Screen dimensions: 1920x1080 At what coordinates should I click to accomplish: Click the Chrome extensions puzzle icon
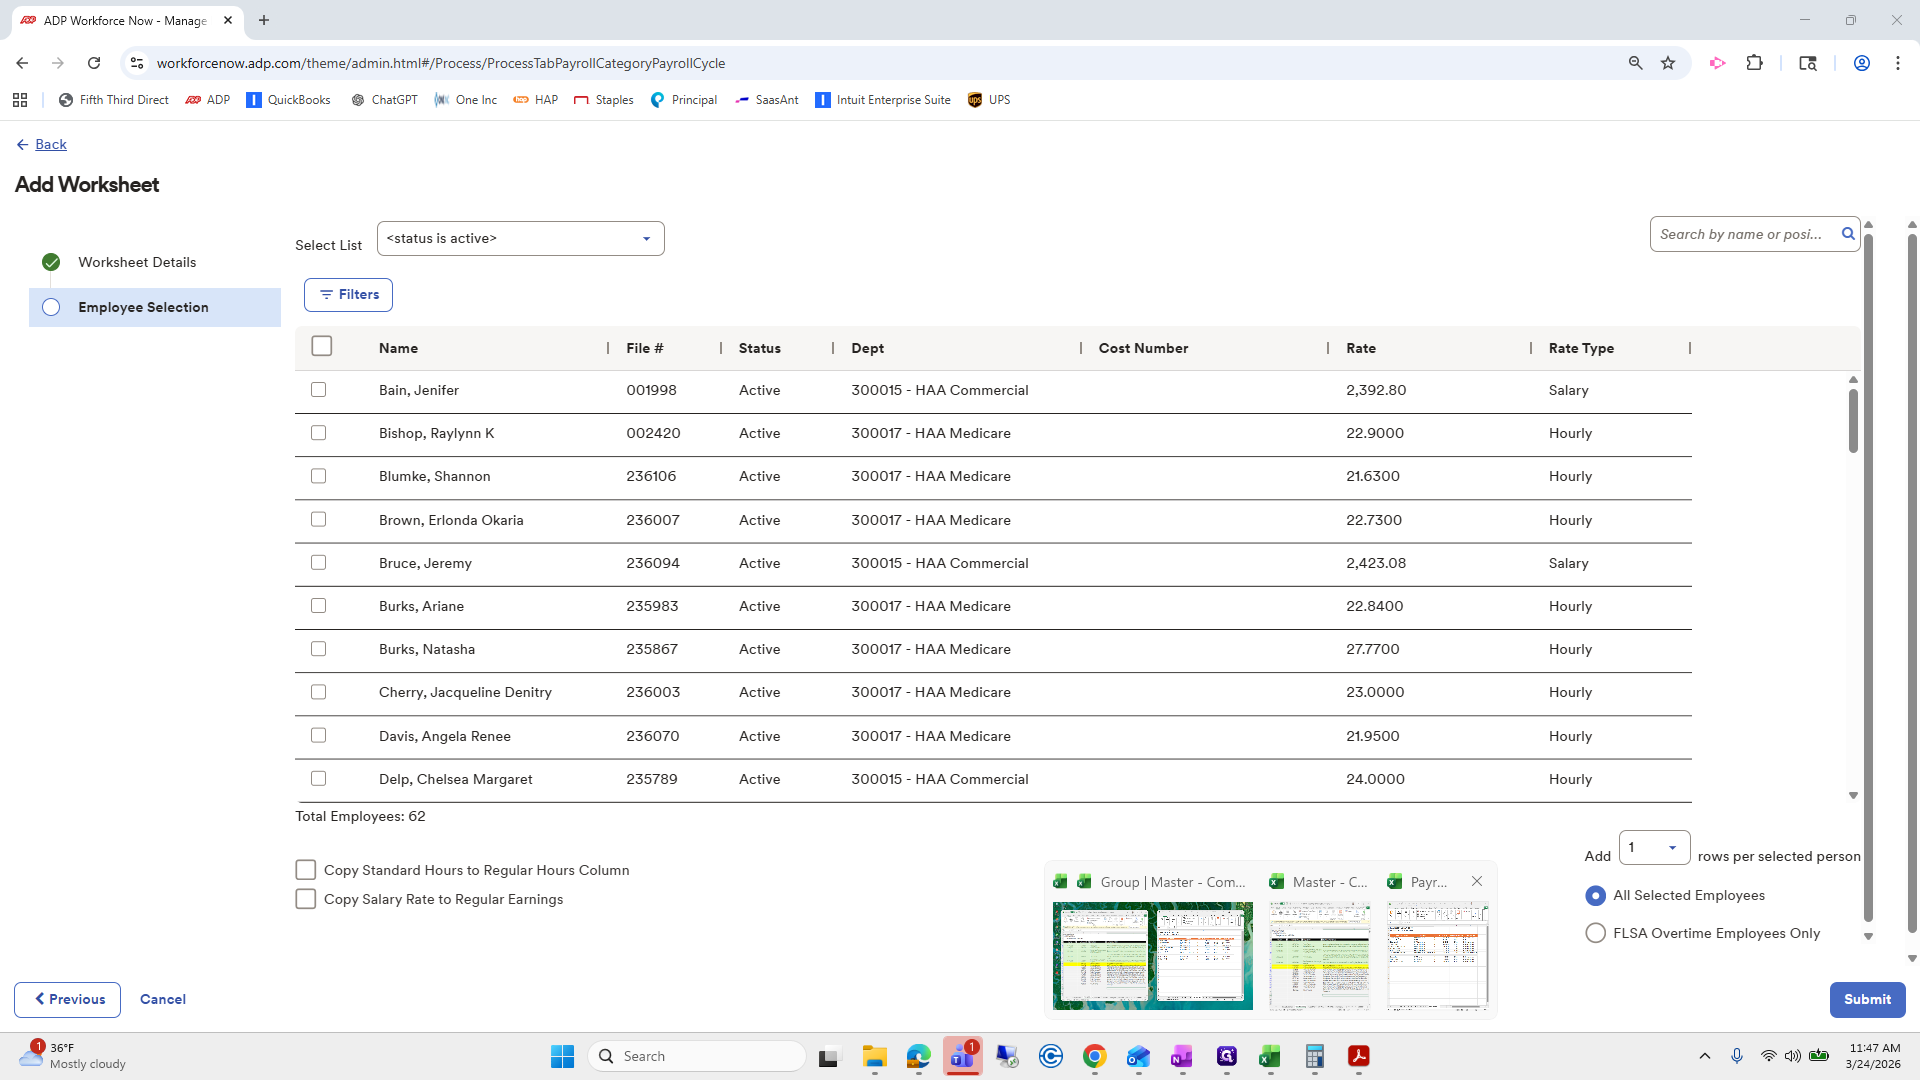1754,63
